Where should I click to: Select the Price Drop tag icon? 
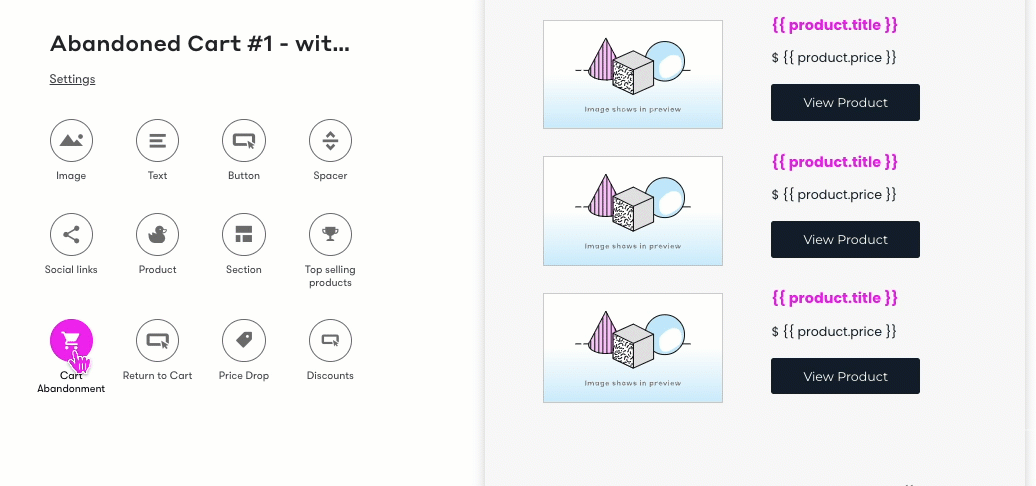click(x=244, y=341)
